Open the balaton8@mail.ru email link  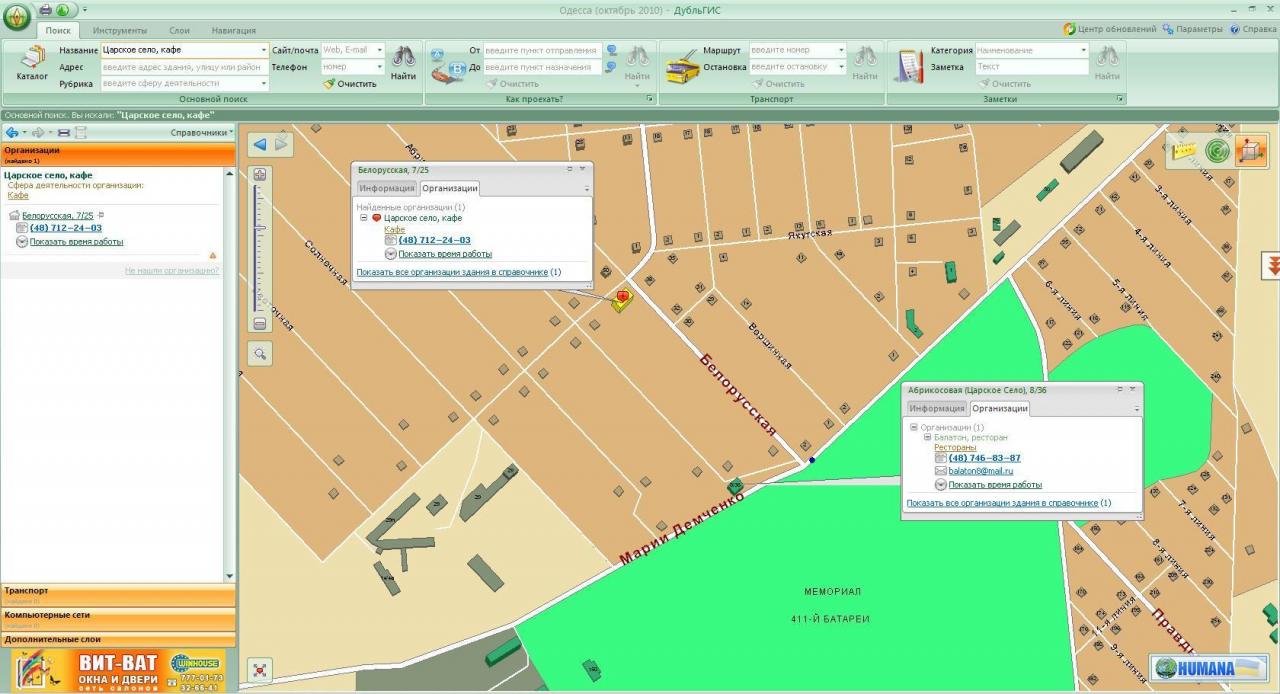[x=980, y=471]
